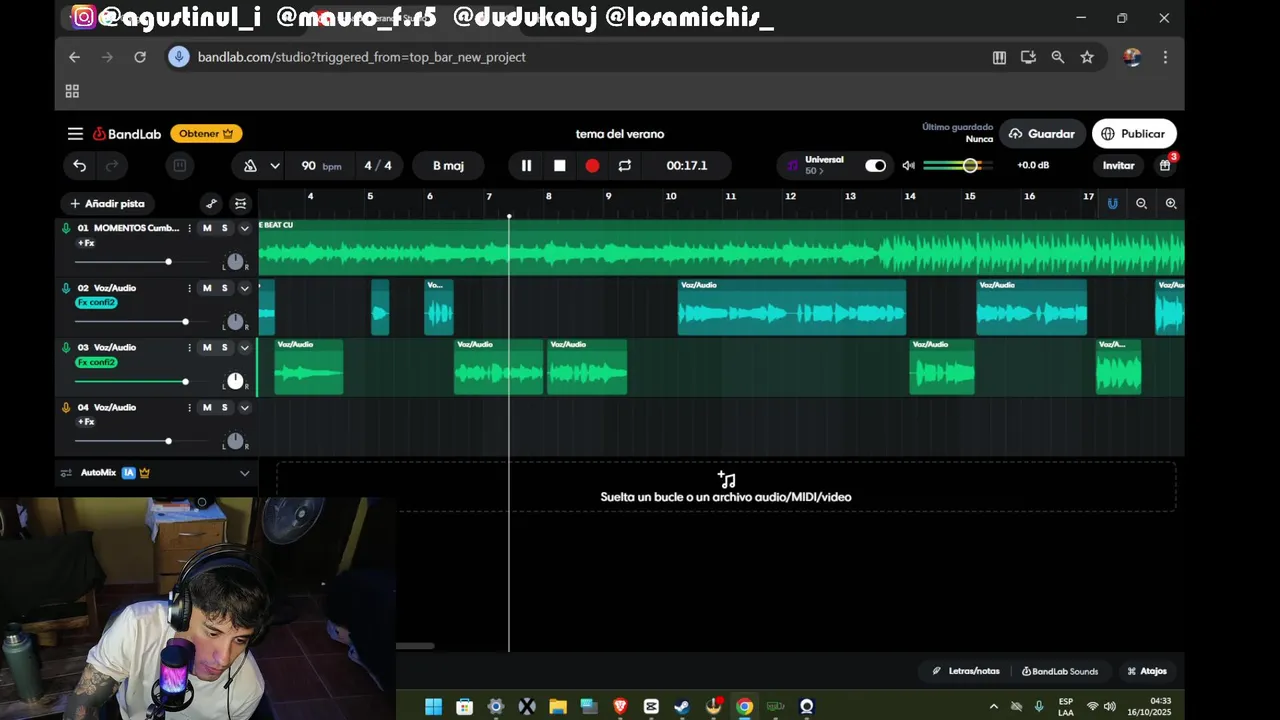Expand track 01 chevron
1280x720 pixels.
244,228
